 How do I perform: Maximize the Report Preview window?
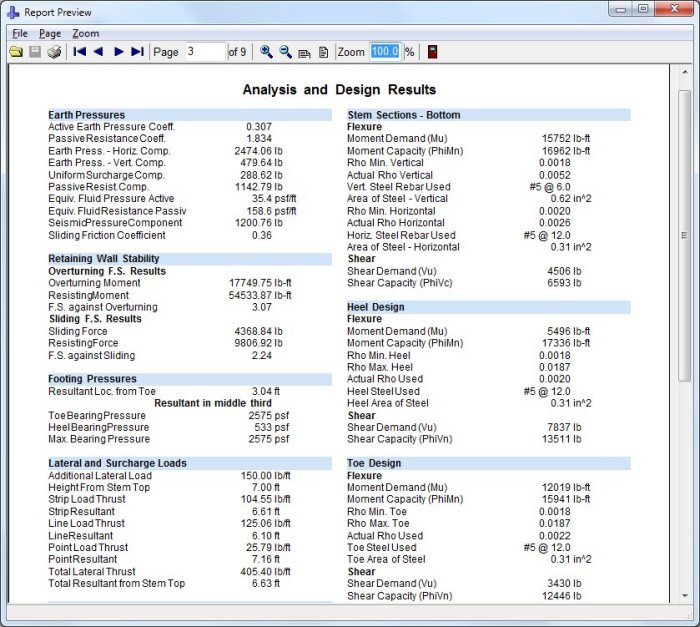(x=643, y=9)
